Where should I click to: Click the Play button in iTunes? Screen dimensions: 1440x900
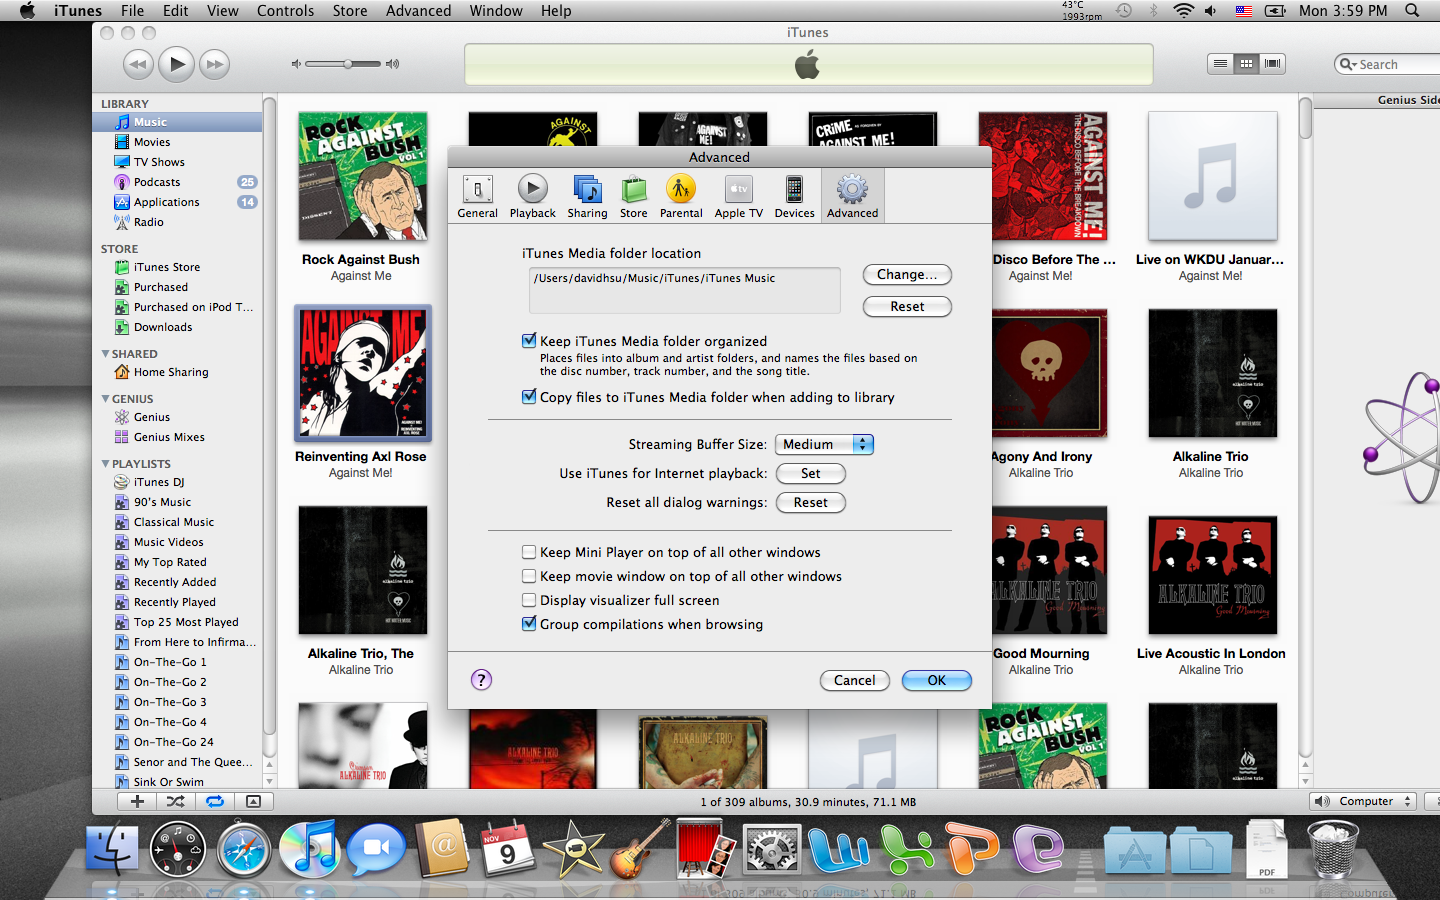pos(176,64)
